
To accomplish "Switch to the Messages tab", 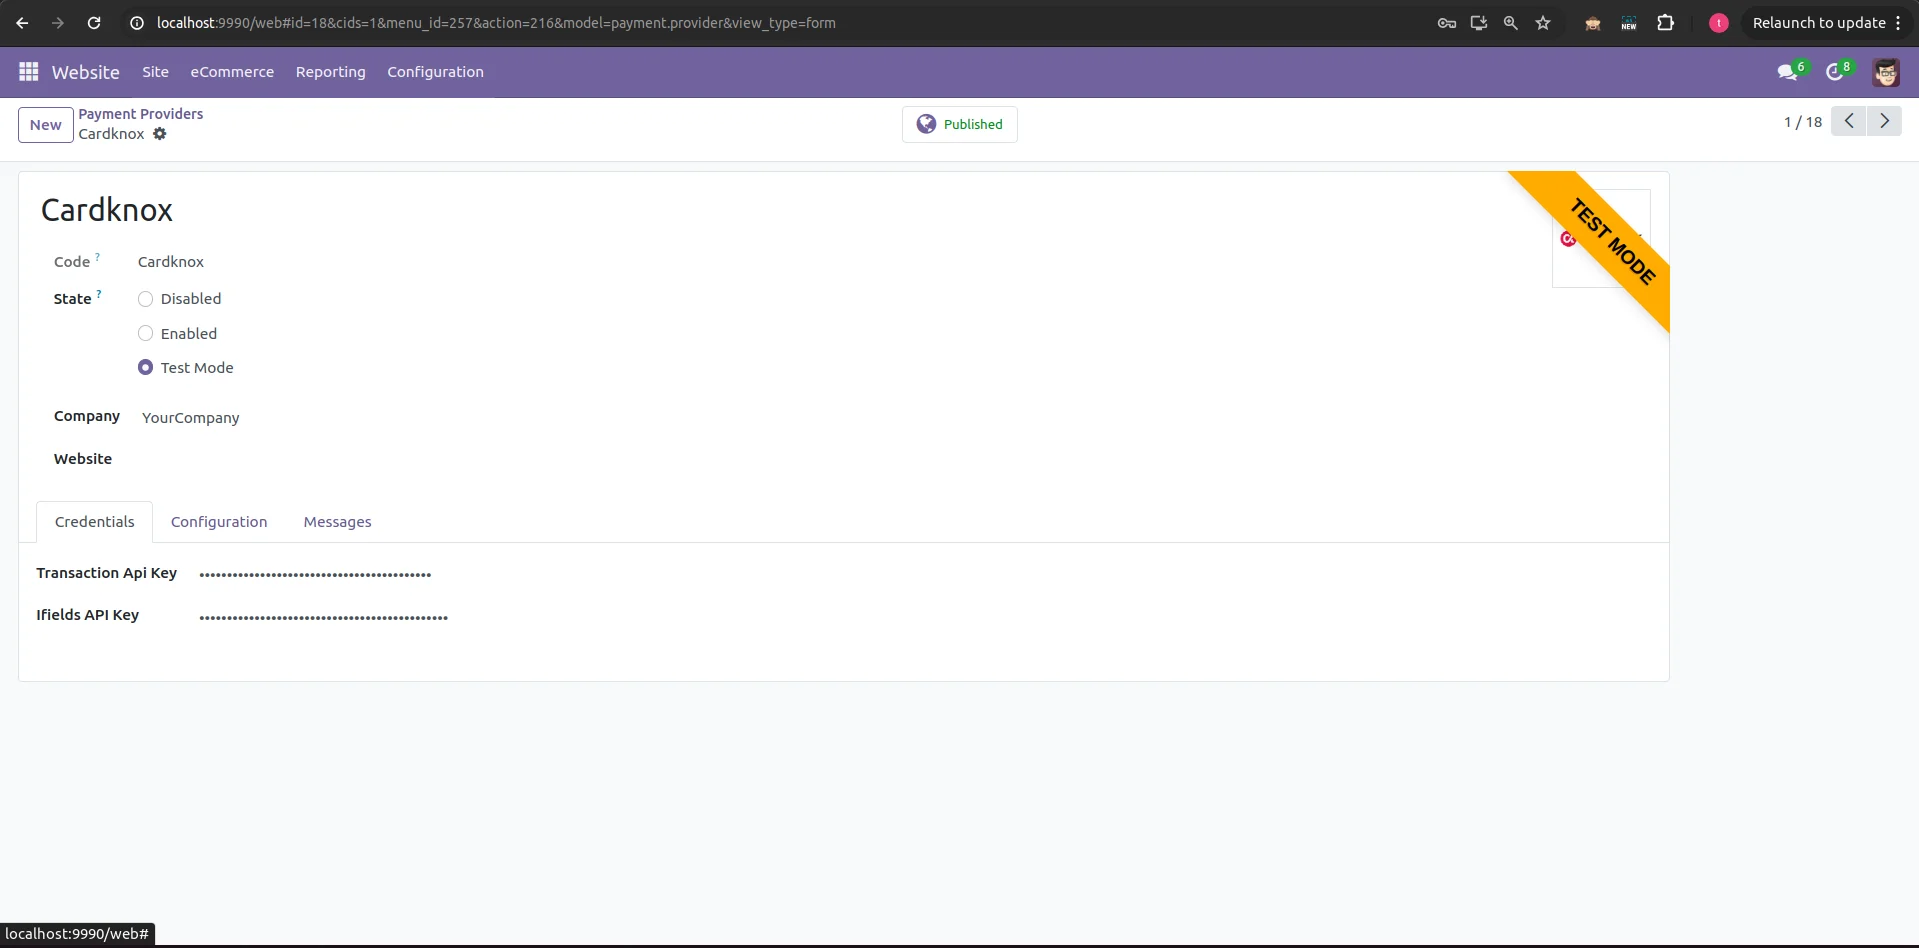I will coord(337,522).
